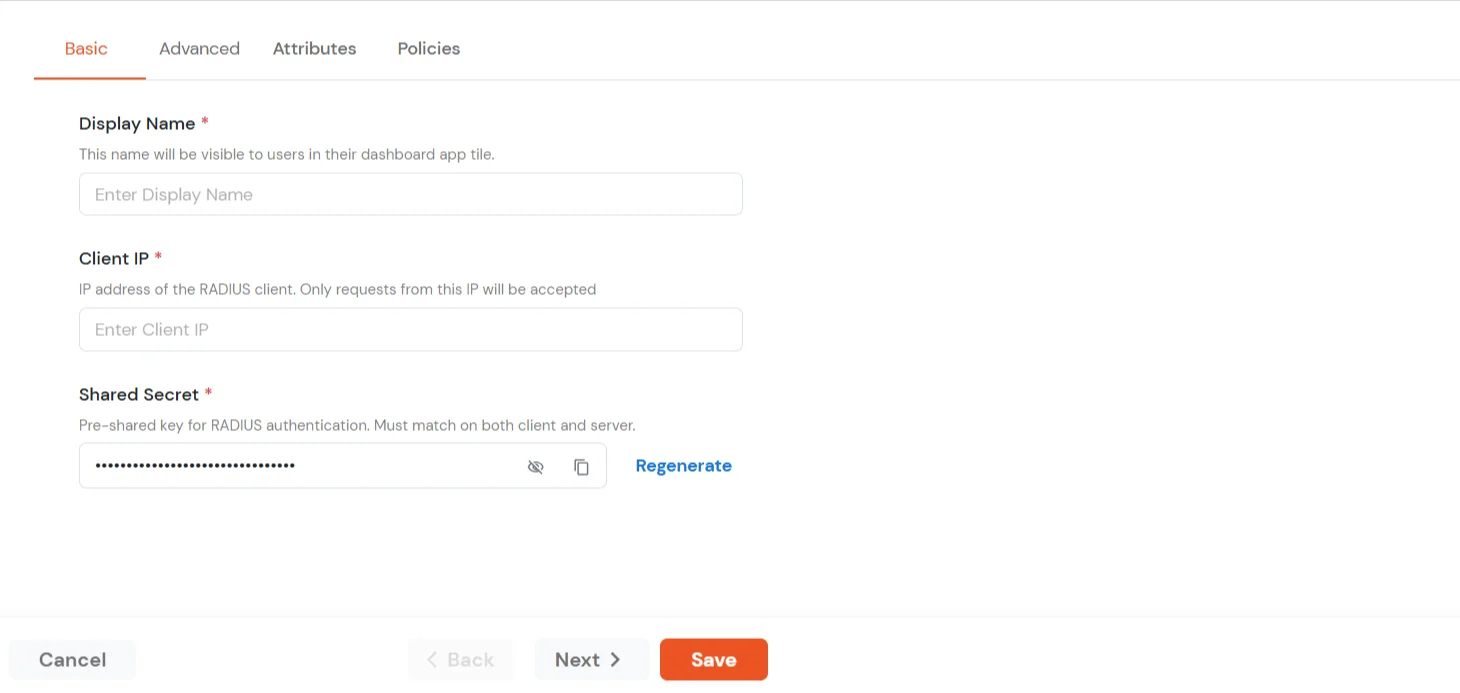Screen dimensions: 1460x693
Task: Select the Shared Secret text field
Action: click(x=300, y=465)
